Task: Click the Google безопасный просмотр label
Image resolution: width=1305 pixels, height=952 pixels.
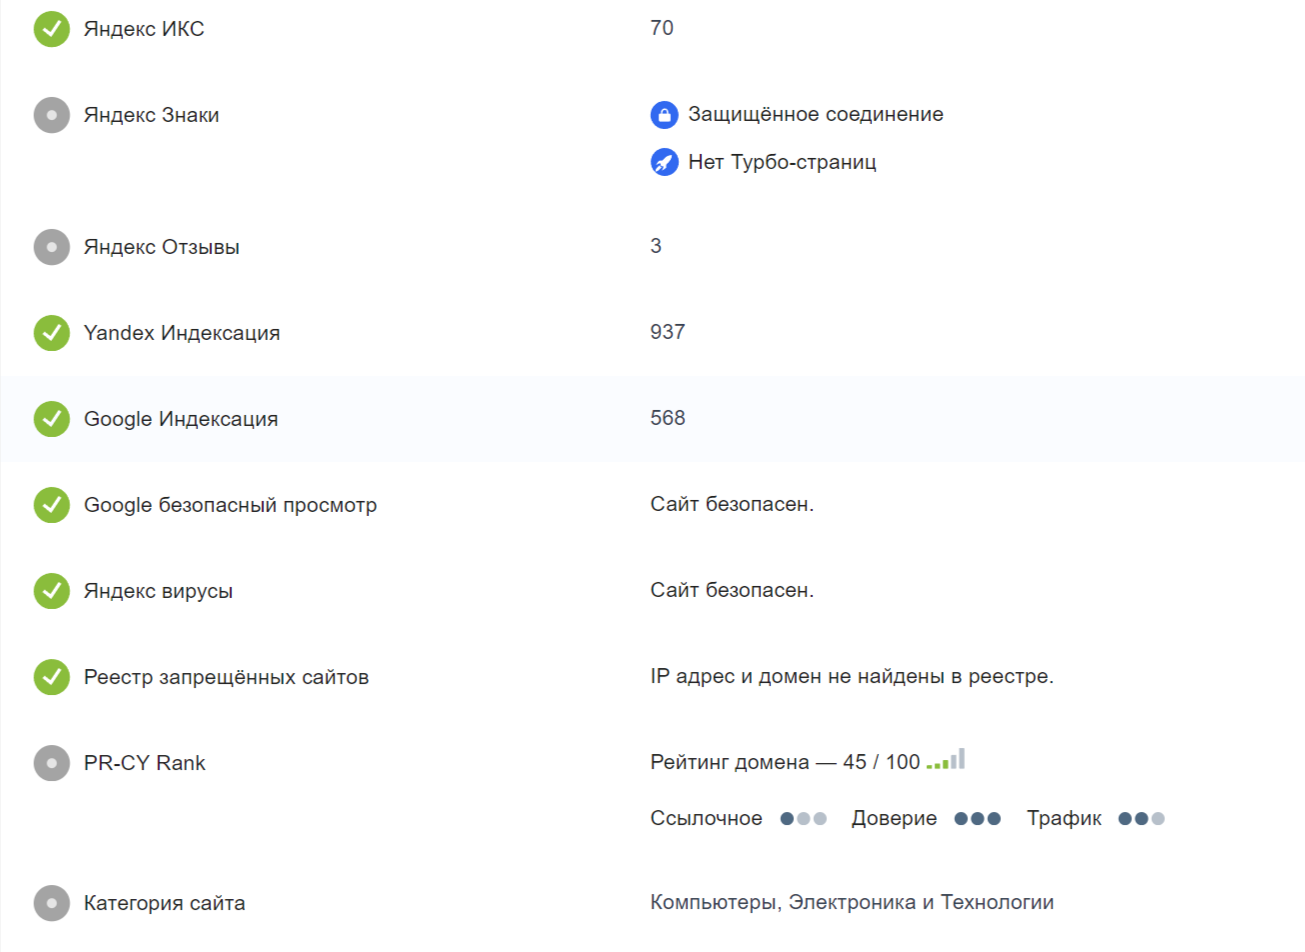Action: tap(230, 505)
